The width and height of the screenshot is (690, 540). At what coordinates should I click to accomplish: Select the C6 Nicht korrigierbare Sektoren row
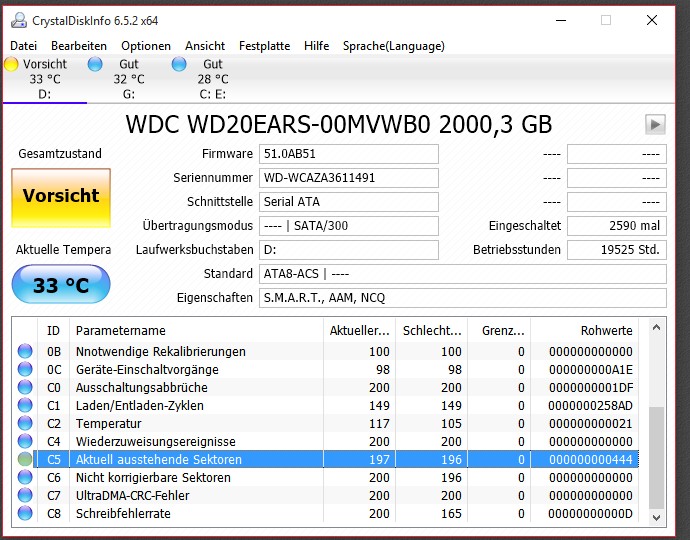pos(326,478)
